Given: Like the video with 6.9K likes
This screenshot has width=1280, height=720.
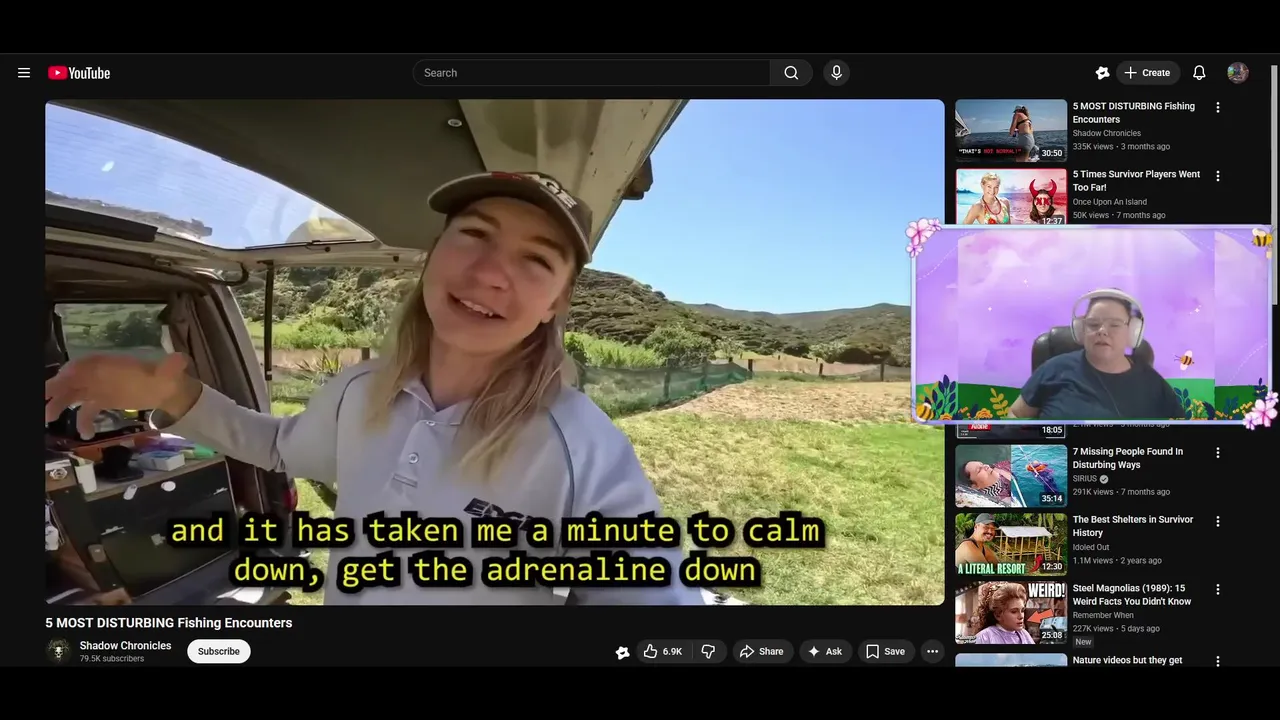Looking at the screenshot, I should [662, 651].
